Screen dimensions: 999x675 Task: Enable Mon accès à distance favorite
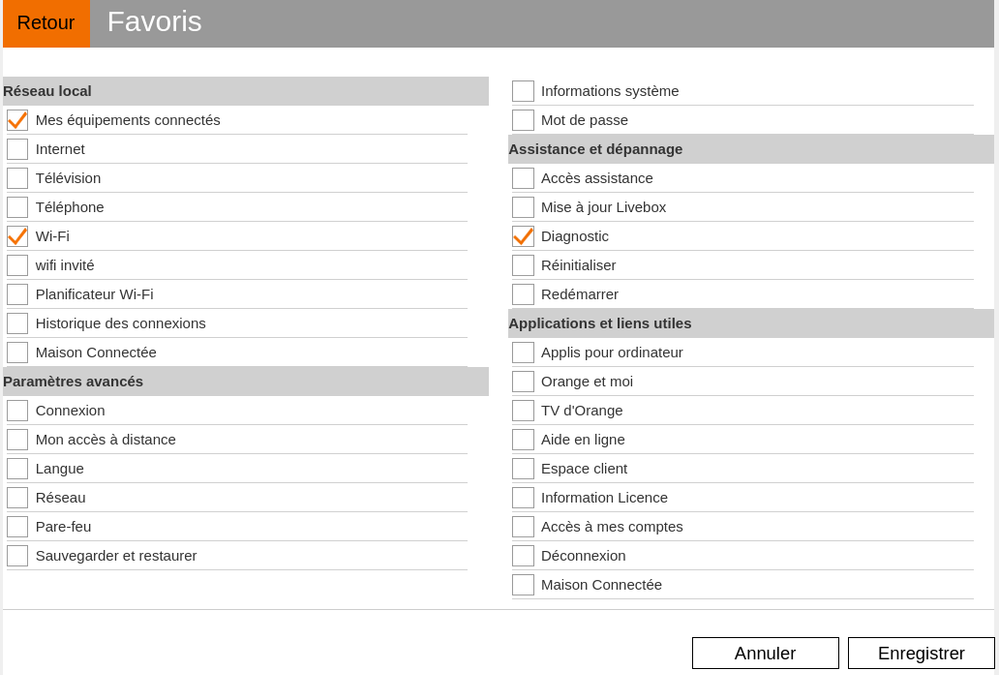17,439
